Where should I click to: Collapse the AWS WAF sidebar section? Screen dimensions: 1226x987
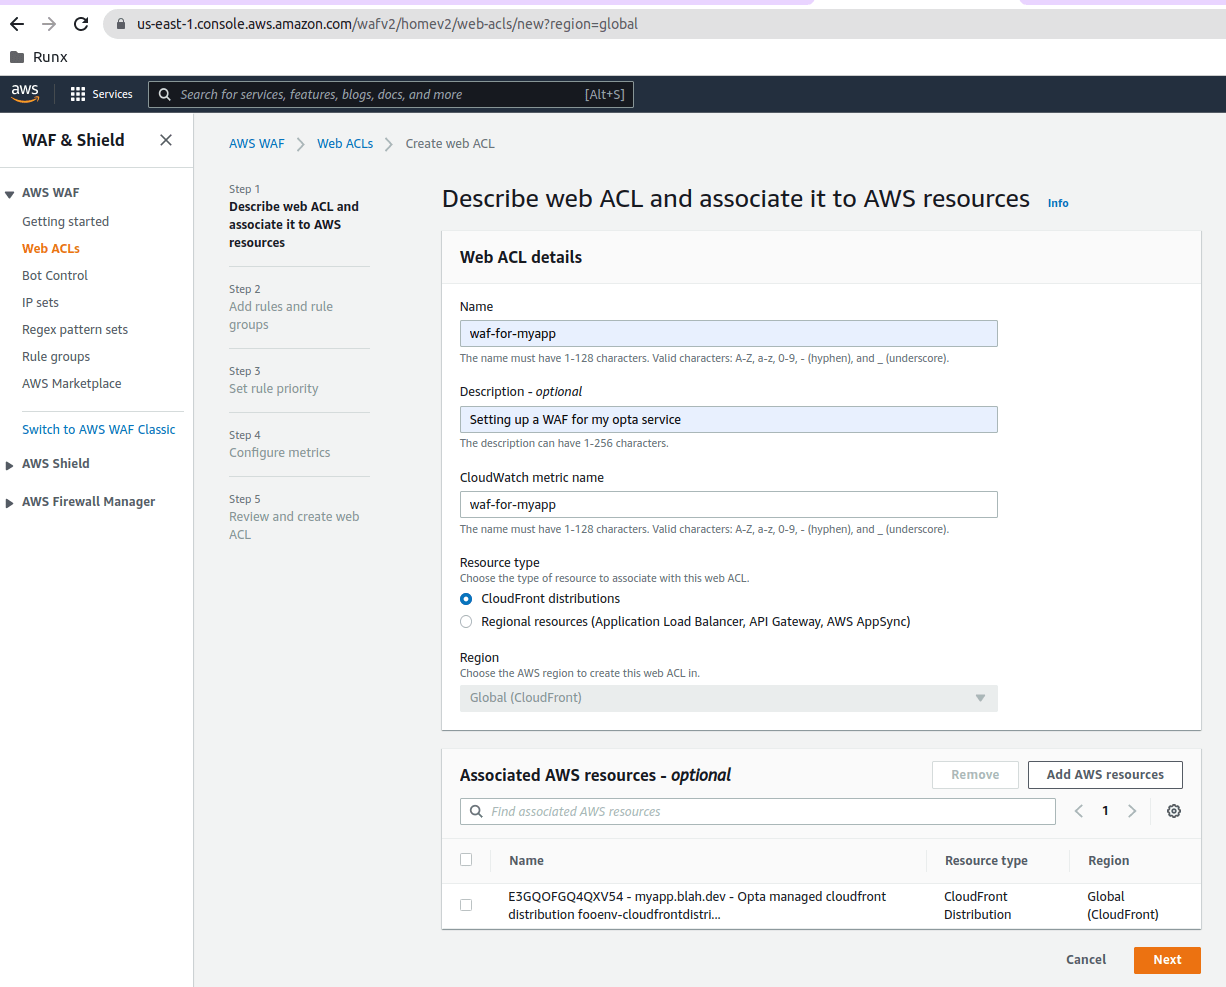(x=9, y=192)
